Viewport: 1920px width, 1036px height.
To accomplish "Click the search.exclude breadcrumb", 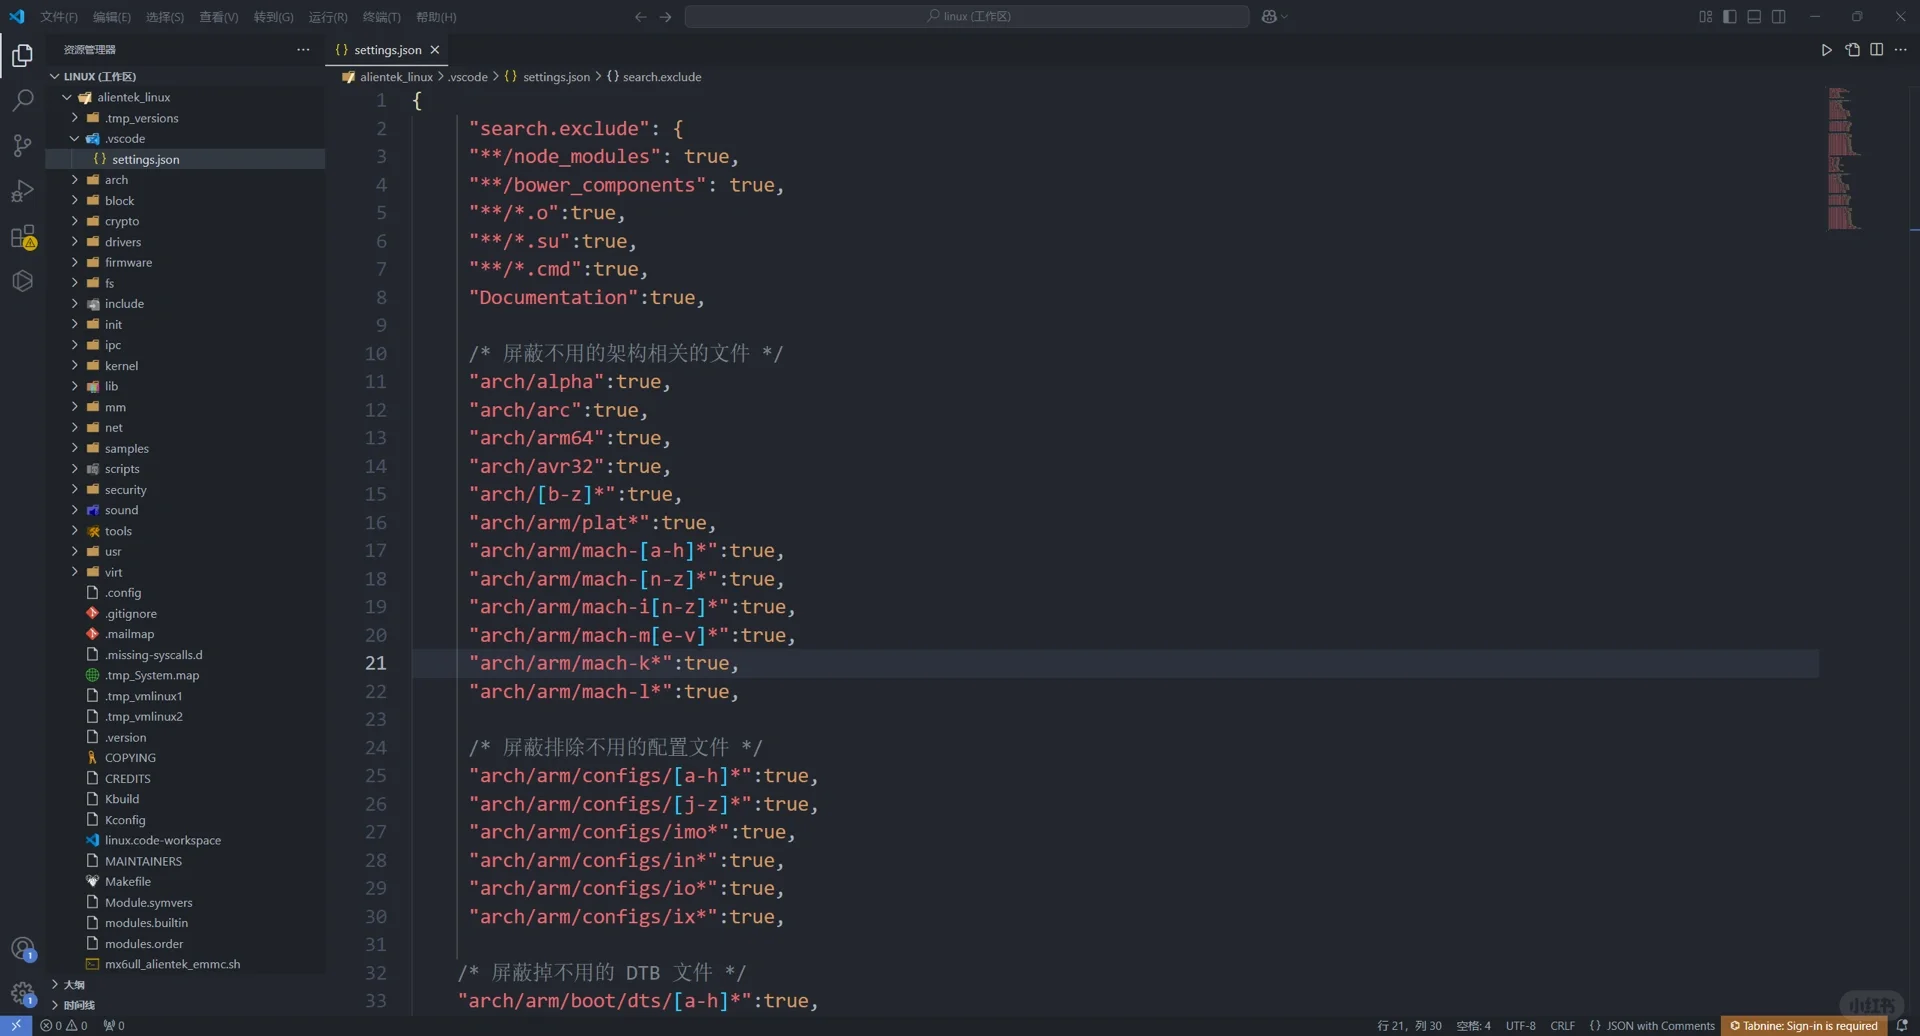I will [654, 77].
